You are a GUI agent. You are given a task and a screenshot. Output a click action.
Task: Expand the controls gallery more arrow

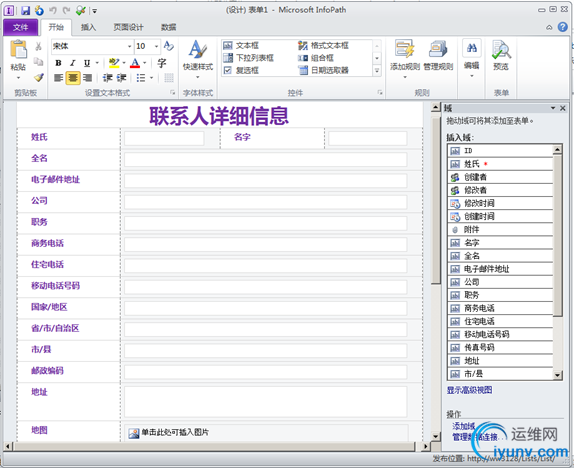[377, 71]
